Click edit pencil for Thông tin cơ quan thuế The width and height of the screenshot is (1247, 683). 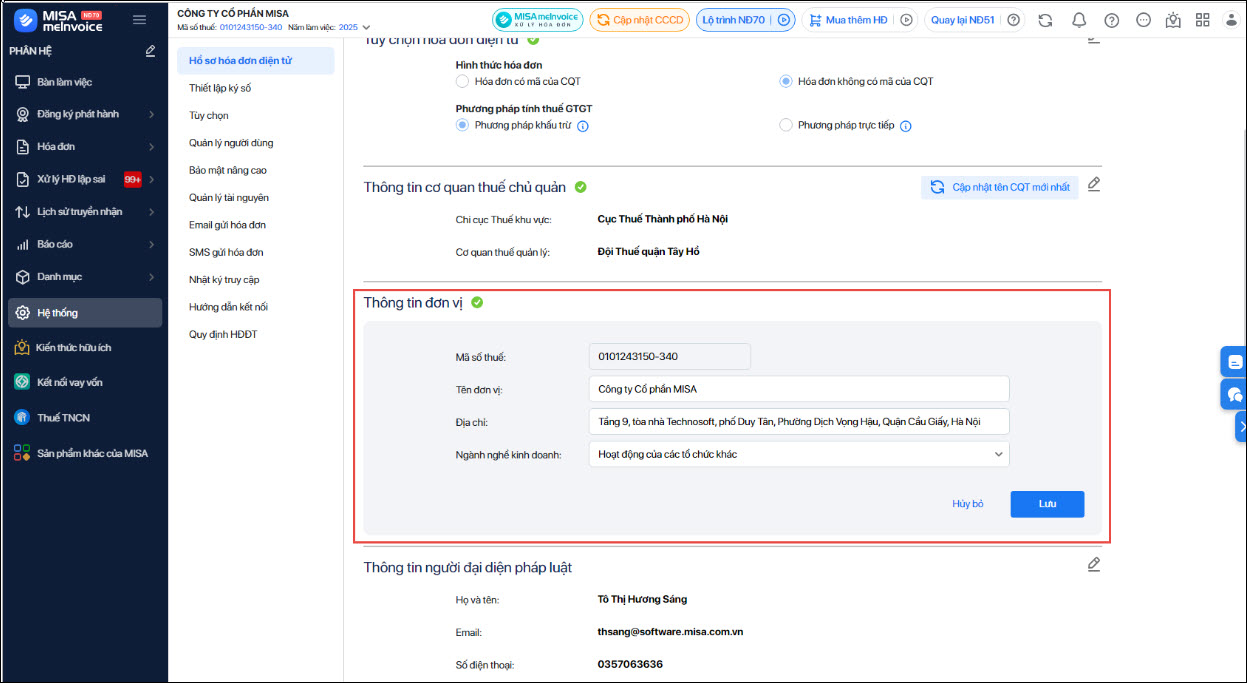1094,185
